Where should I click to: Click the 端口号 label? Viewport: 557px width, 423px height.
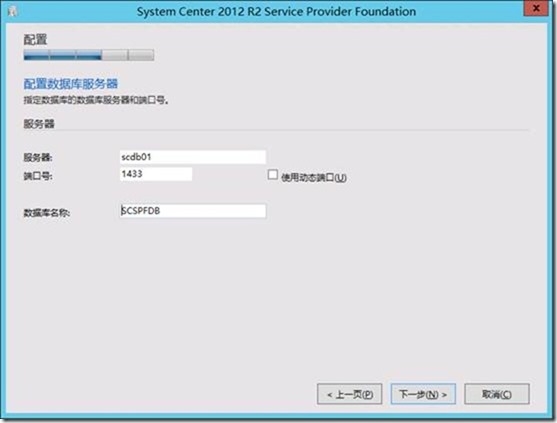tap(38, 176)
